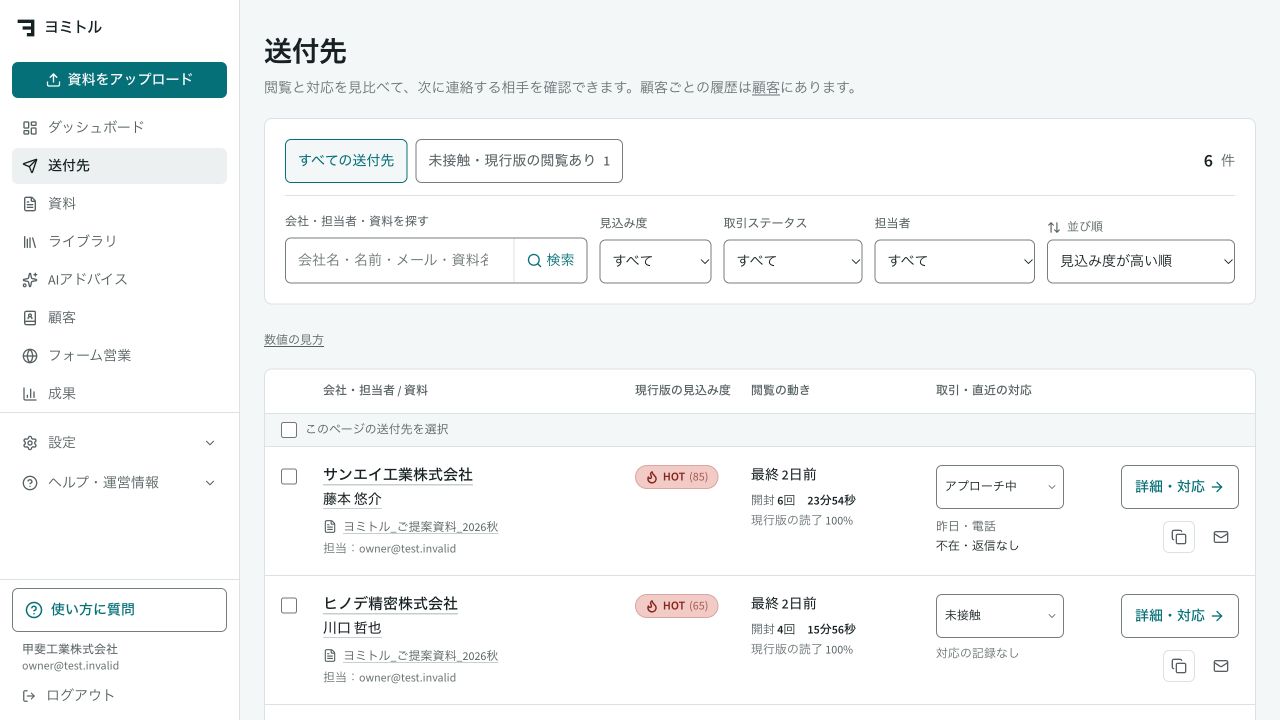Click the 検索 search button
1280x720 pixels.
point(551,261)
